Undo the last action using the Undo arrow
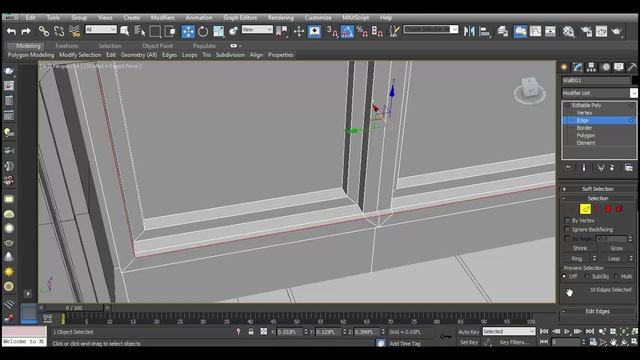 [11, 31]
